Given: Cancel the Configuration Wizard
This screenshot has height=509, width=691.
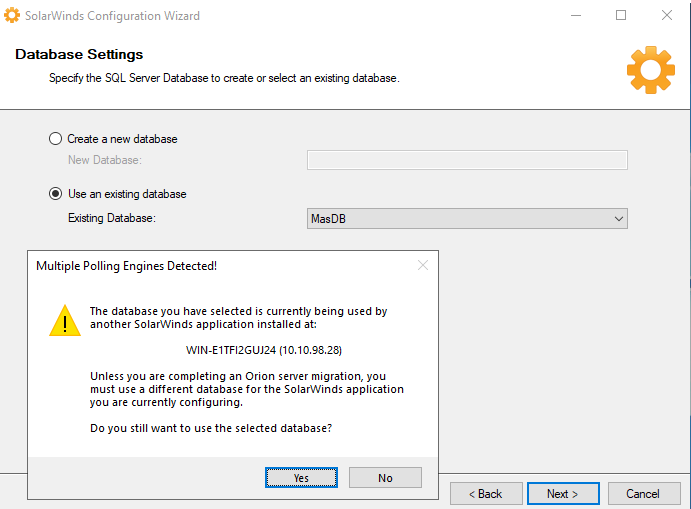Looking at the screenshot, I should (x=644, y=494).
